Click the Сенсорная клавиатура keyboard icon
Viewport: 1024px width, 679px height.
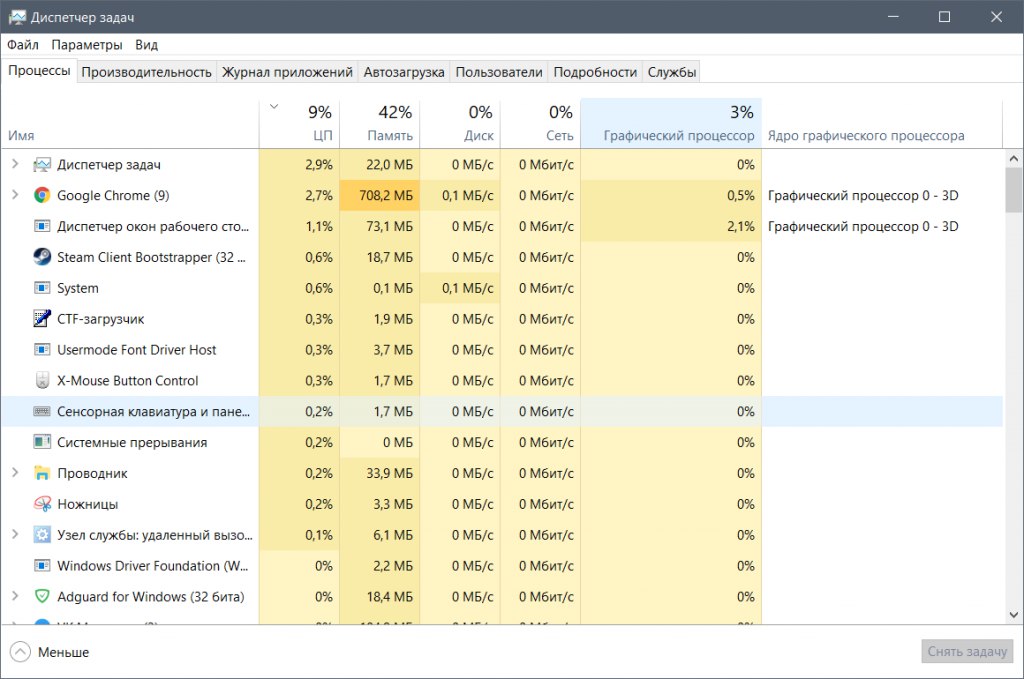tap(42, 411)
